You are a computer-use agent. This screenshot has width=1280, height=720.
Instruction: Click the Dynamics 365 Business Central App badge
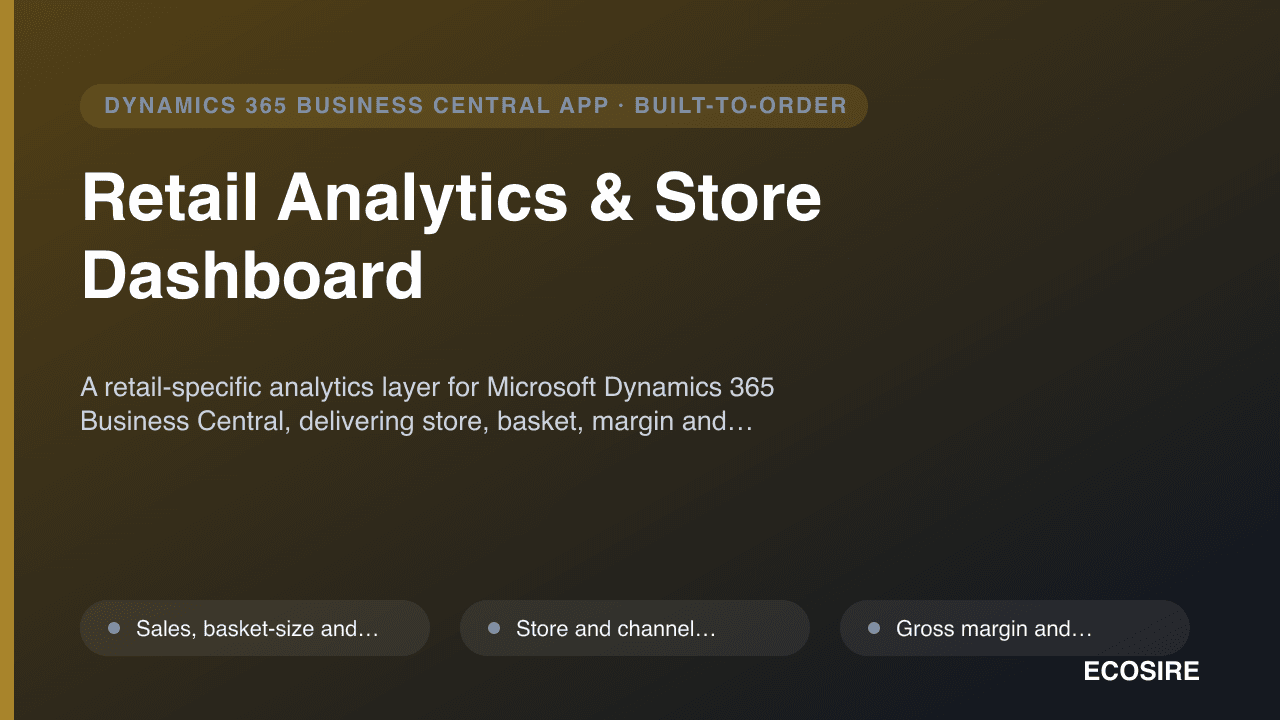[x=474, y=106]
